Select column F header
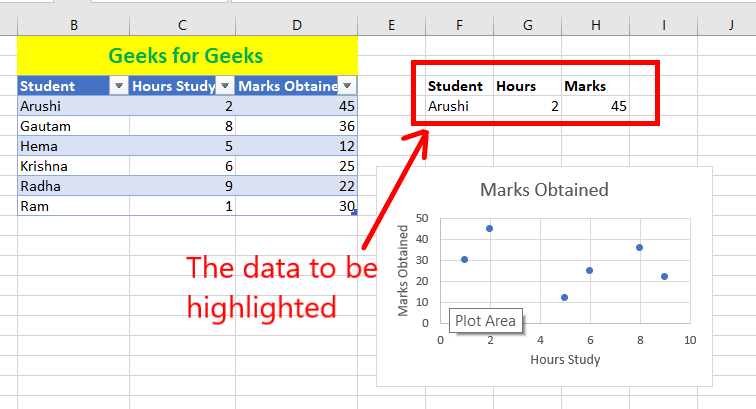 (x=459, y=25)
